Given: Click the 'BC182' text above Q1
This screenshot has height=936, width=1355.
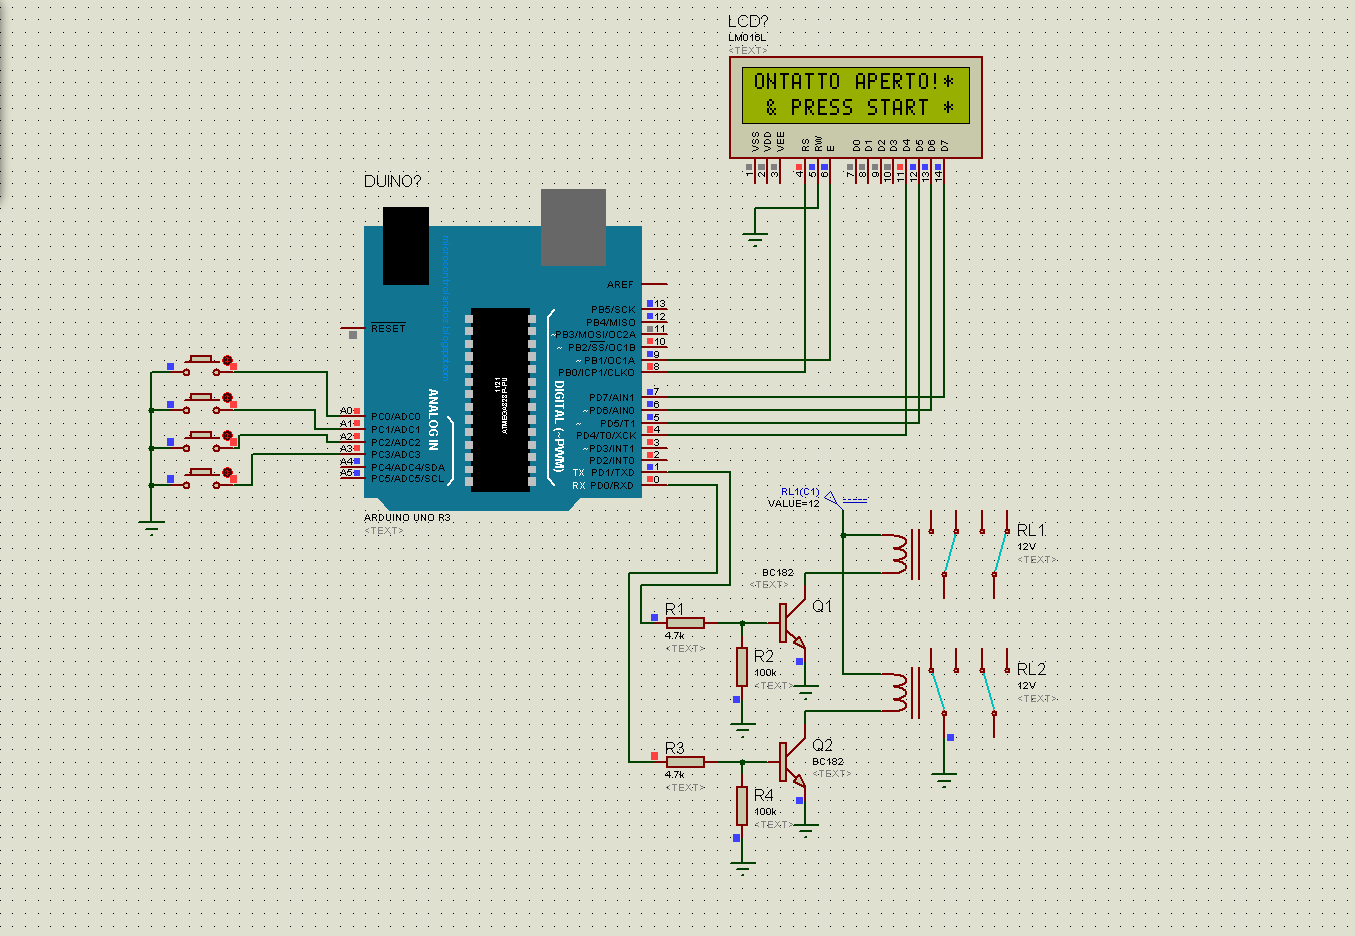Looking at the screenshot, I should coord(778,573).
